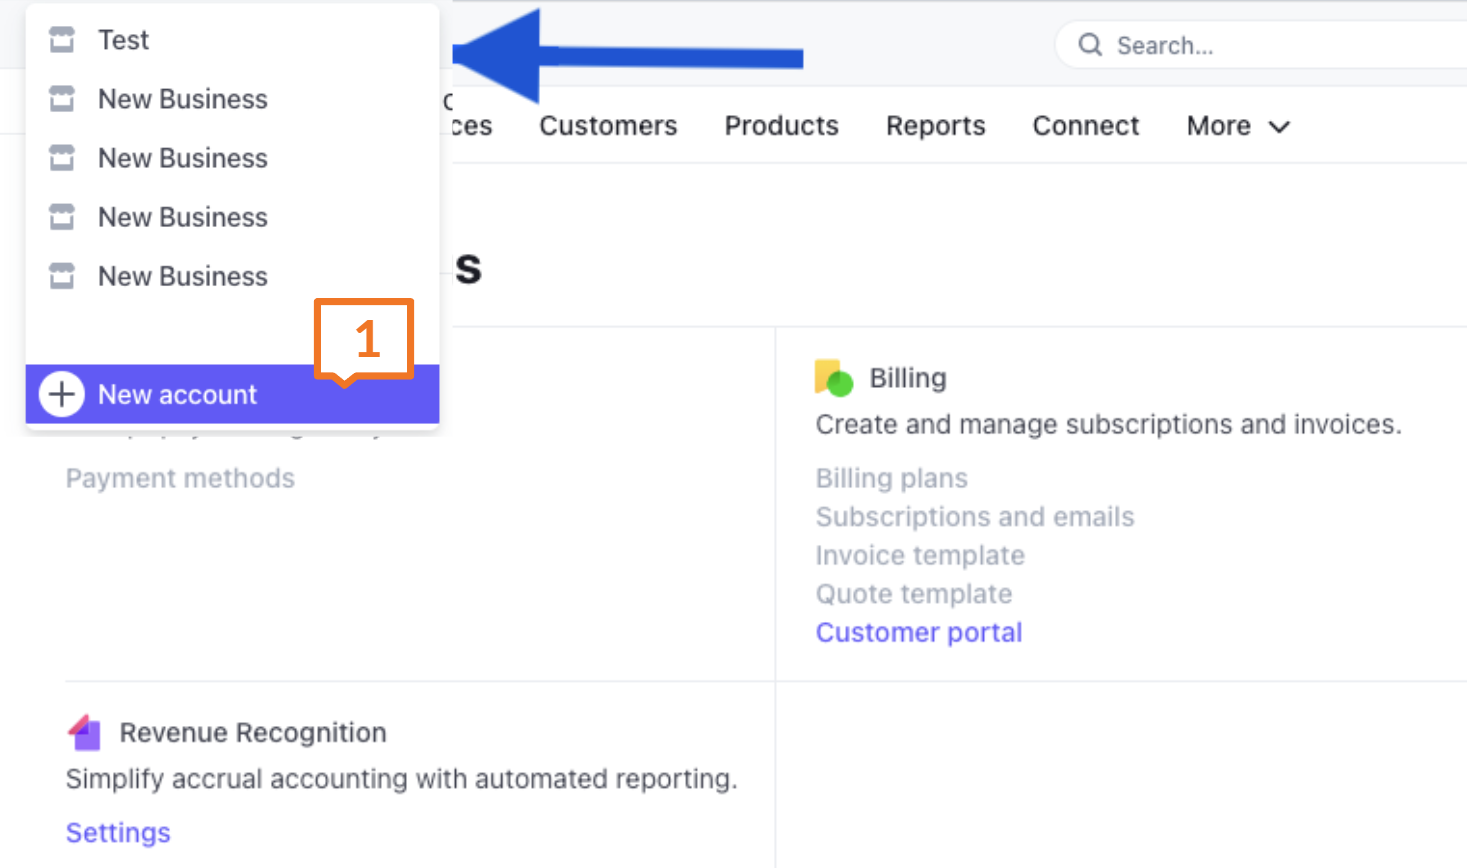The width and height of the screenshot is (1467, 868).
Task: Click the store icon beside Test account
Action: [62, 40]
